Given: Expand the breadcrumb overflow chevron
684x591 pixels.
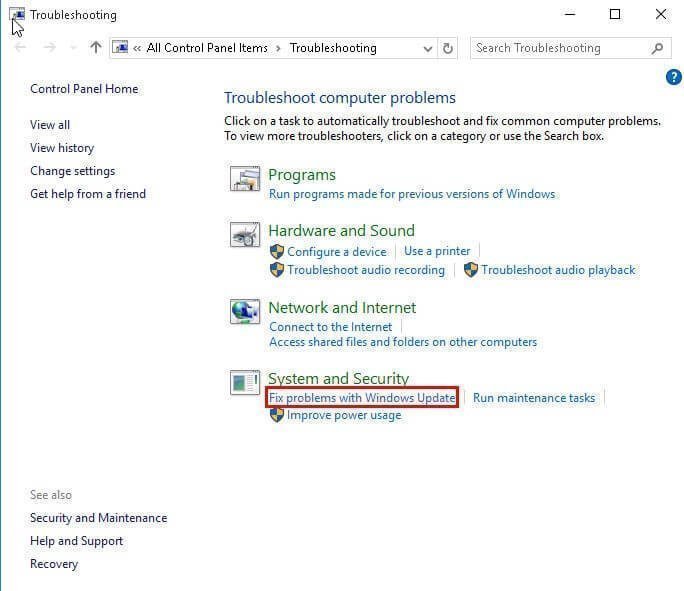Looking at the screenshot, I should 137,48.
